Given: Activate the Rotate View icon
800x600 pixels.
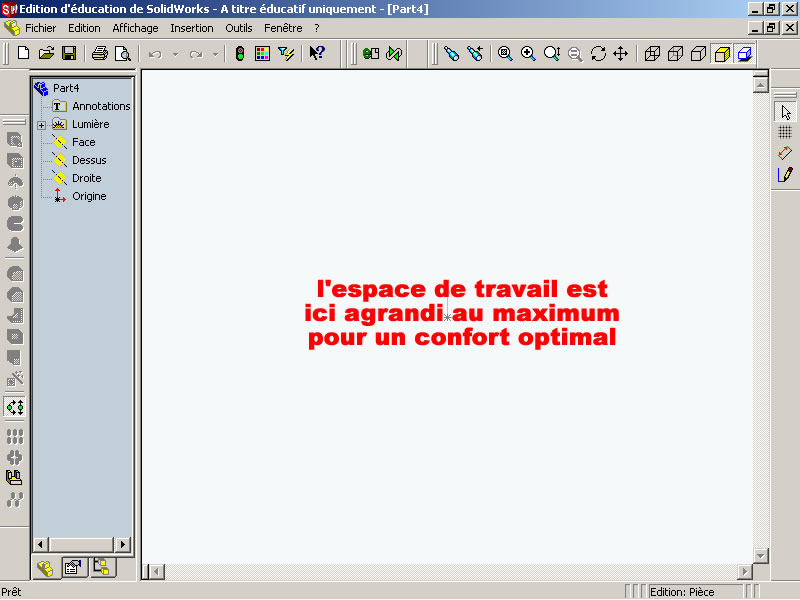Looking at the screenshot, I should click(x=598, y=53).
